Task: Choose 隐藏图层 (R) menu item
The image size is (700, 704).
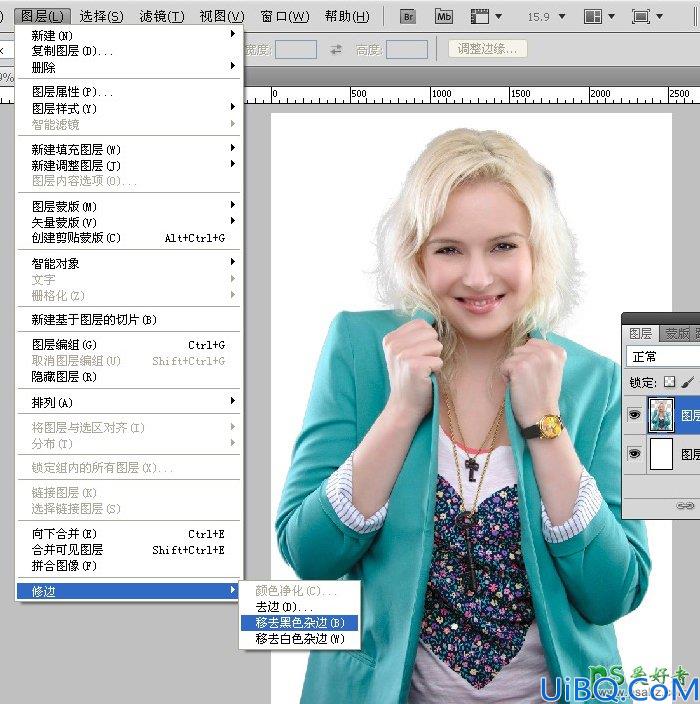Action: pos(128,377)
